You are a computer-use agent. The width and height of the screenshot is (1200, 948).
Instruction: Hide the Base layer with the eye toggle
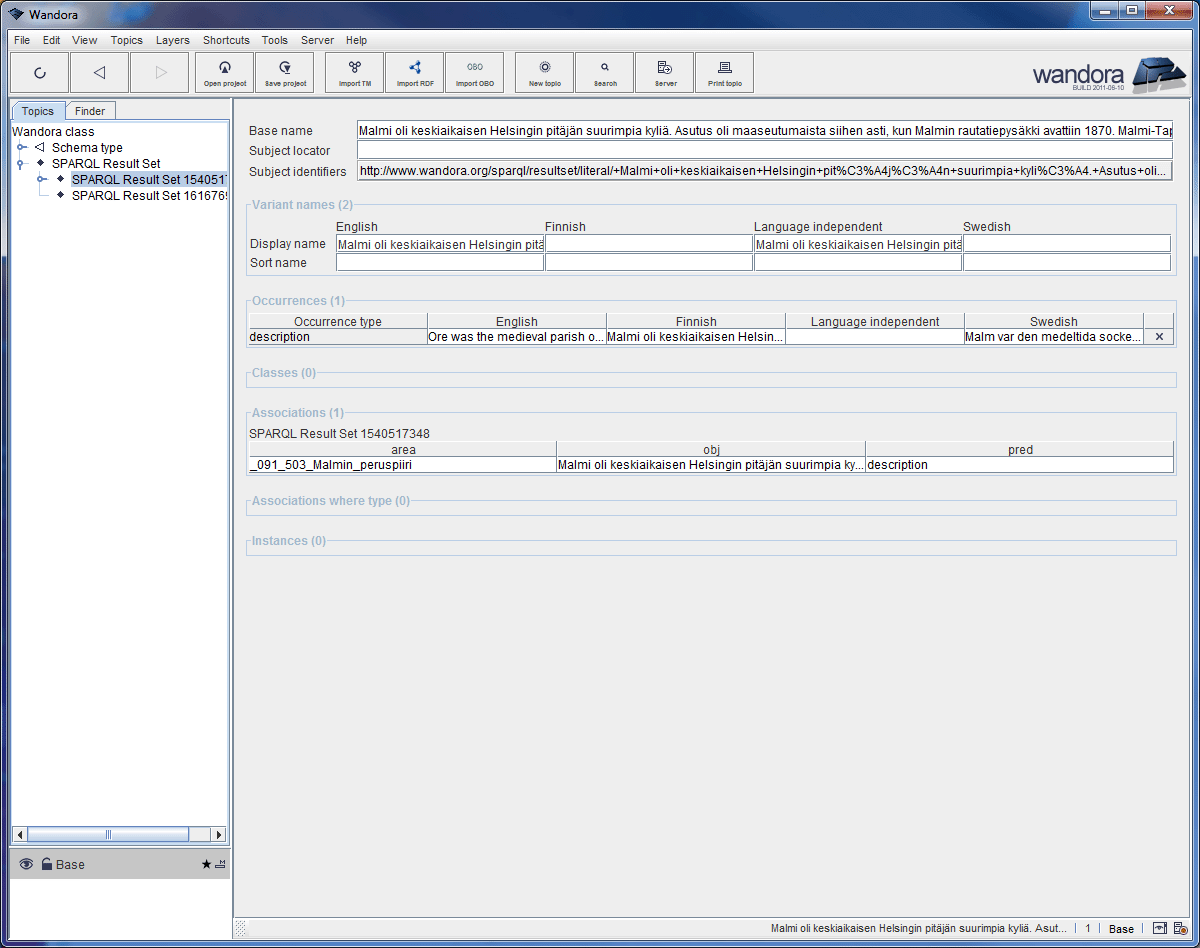tap(25, 864)
